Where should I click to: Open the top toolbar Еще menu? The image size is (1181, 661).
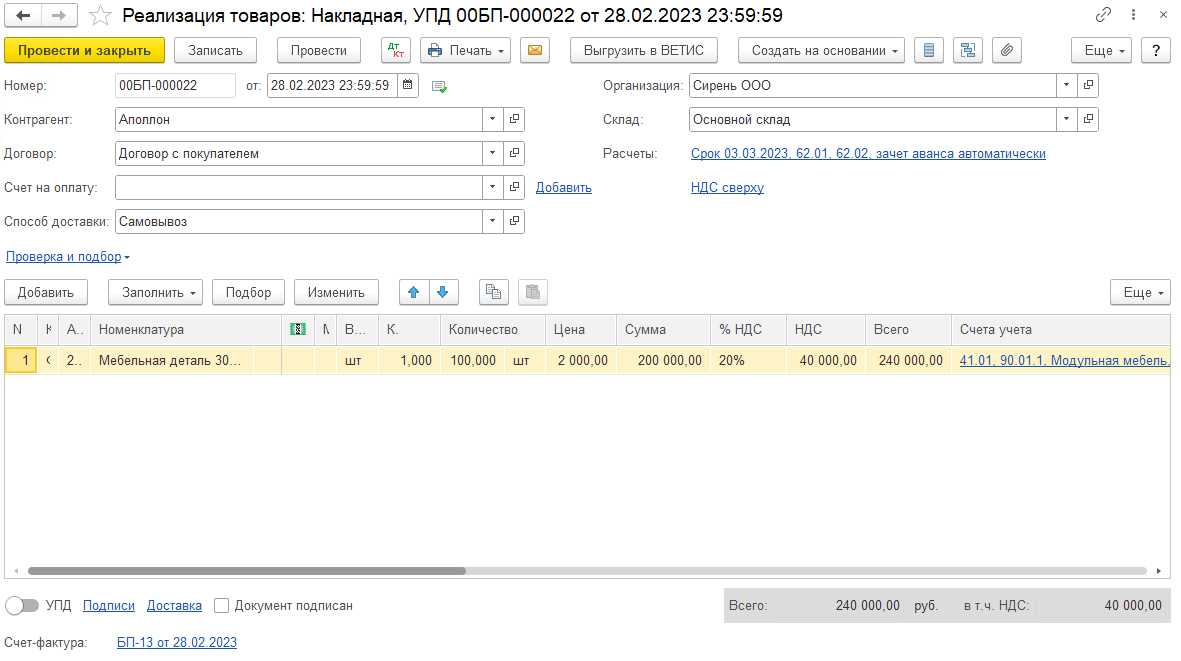click(x=1101, y=50)
